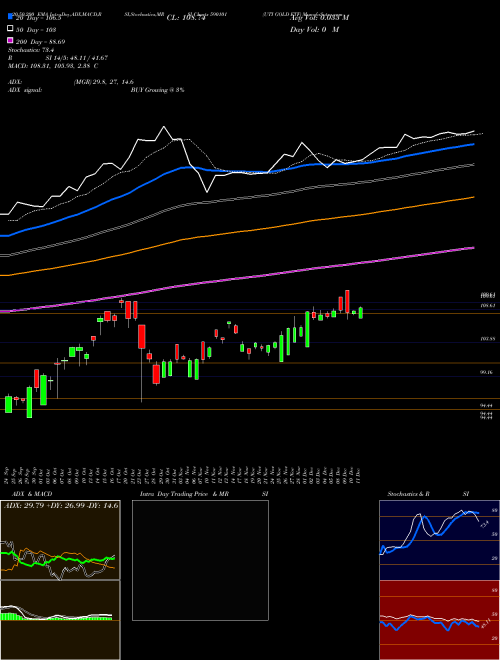Click the last green candle for 11 Dec

[361, 313]
